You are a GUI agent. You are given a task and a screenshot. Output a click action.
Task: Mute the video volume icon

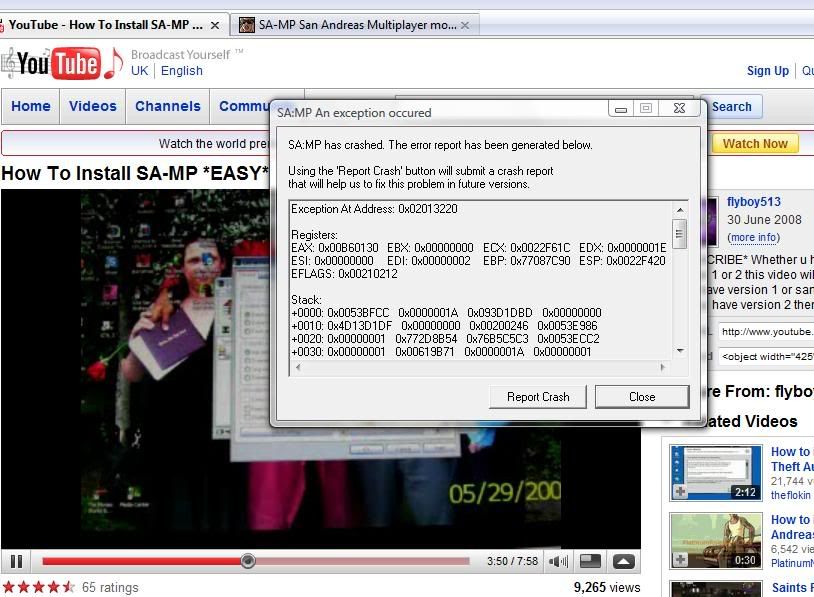click(558, 561)
